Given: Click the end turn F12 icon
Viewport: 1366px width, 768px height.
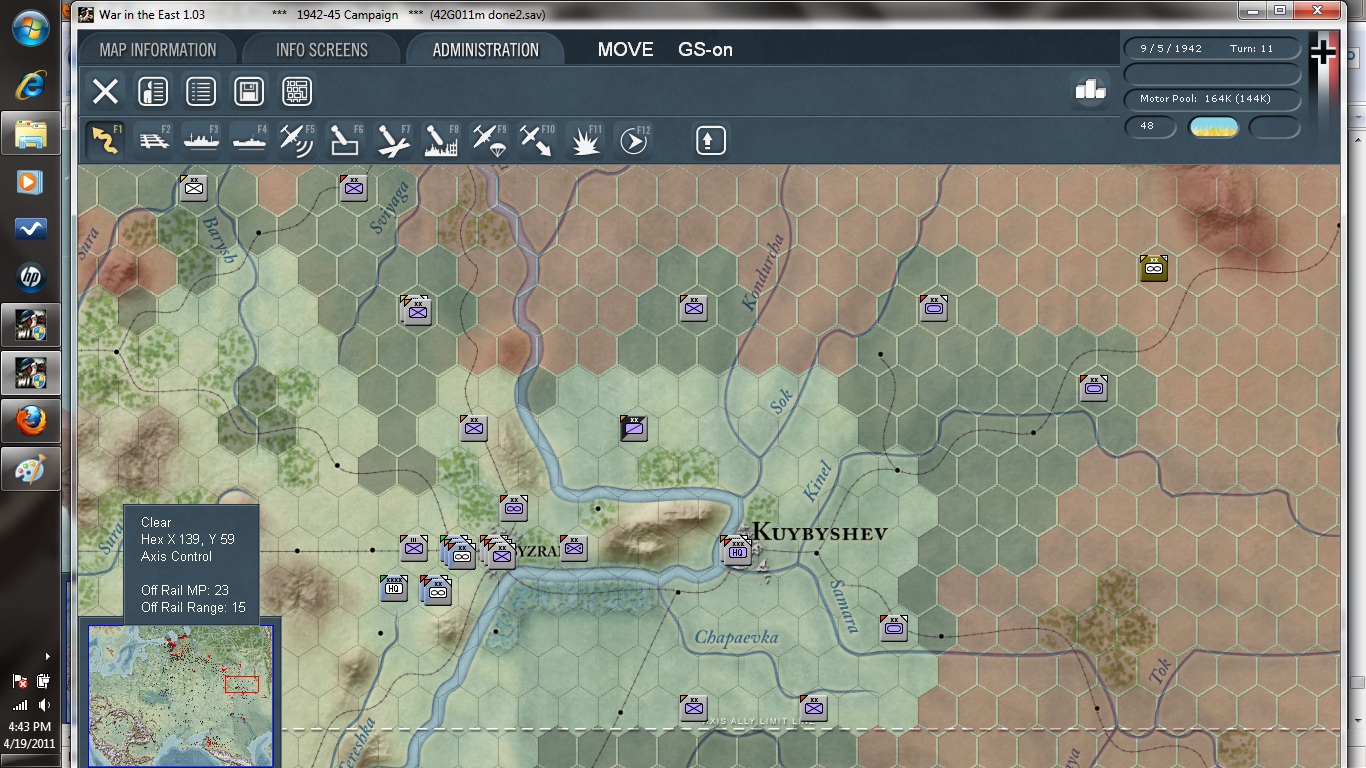Looking at the screenshot, I should [x=633, y=140].
